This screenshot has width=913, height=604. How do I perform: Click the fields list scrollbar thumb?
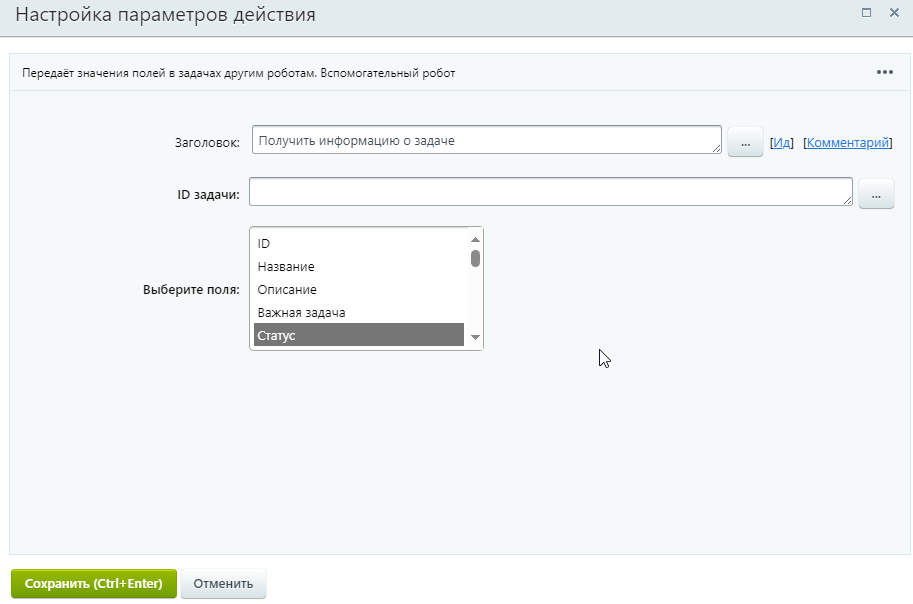coord(476,259)
